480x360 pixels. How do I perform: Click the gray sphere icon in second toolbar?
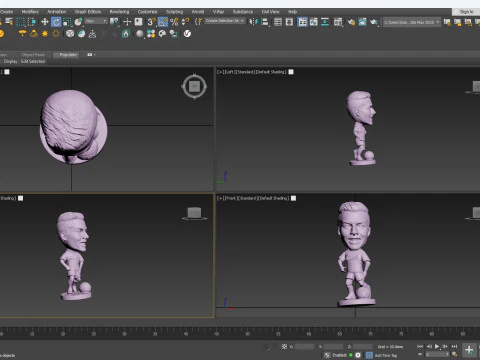[x=140, y=34]
